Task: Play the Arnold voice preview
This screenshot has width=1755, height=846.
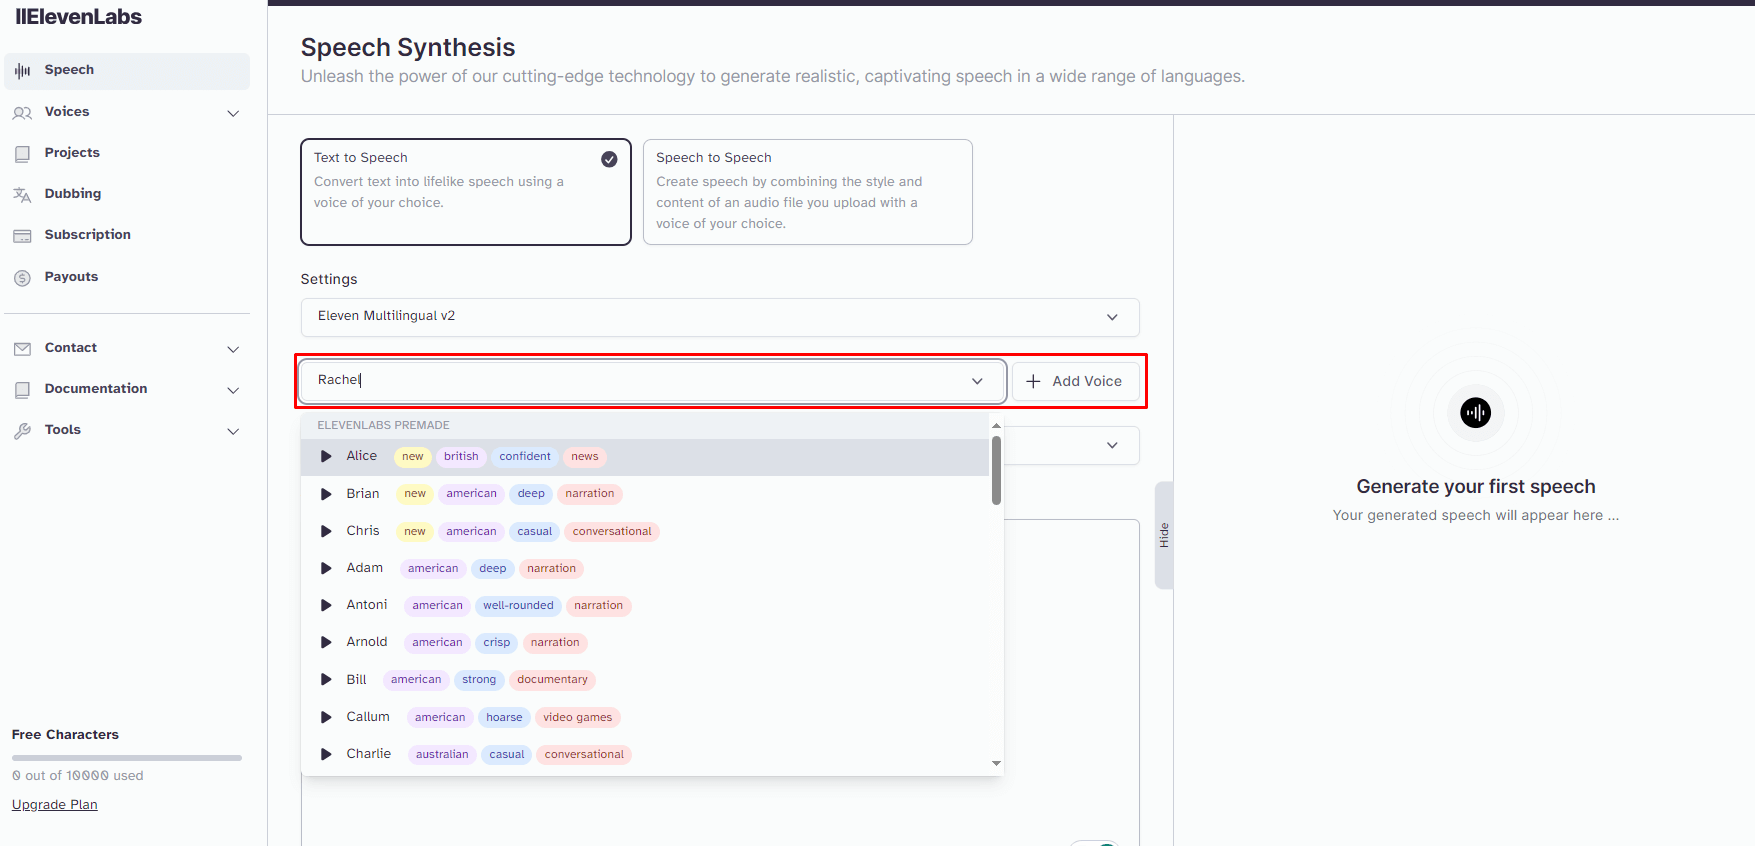Action: 326,642
